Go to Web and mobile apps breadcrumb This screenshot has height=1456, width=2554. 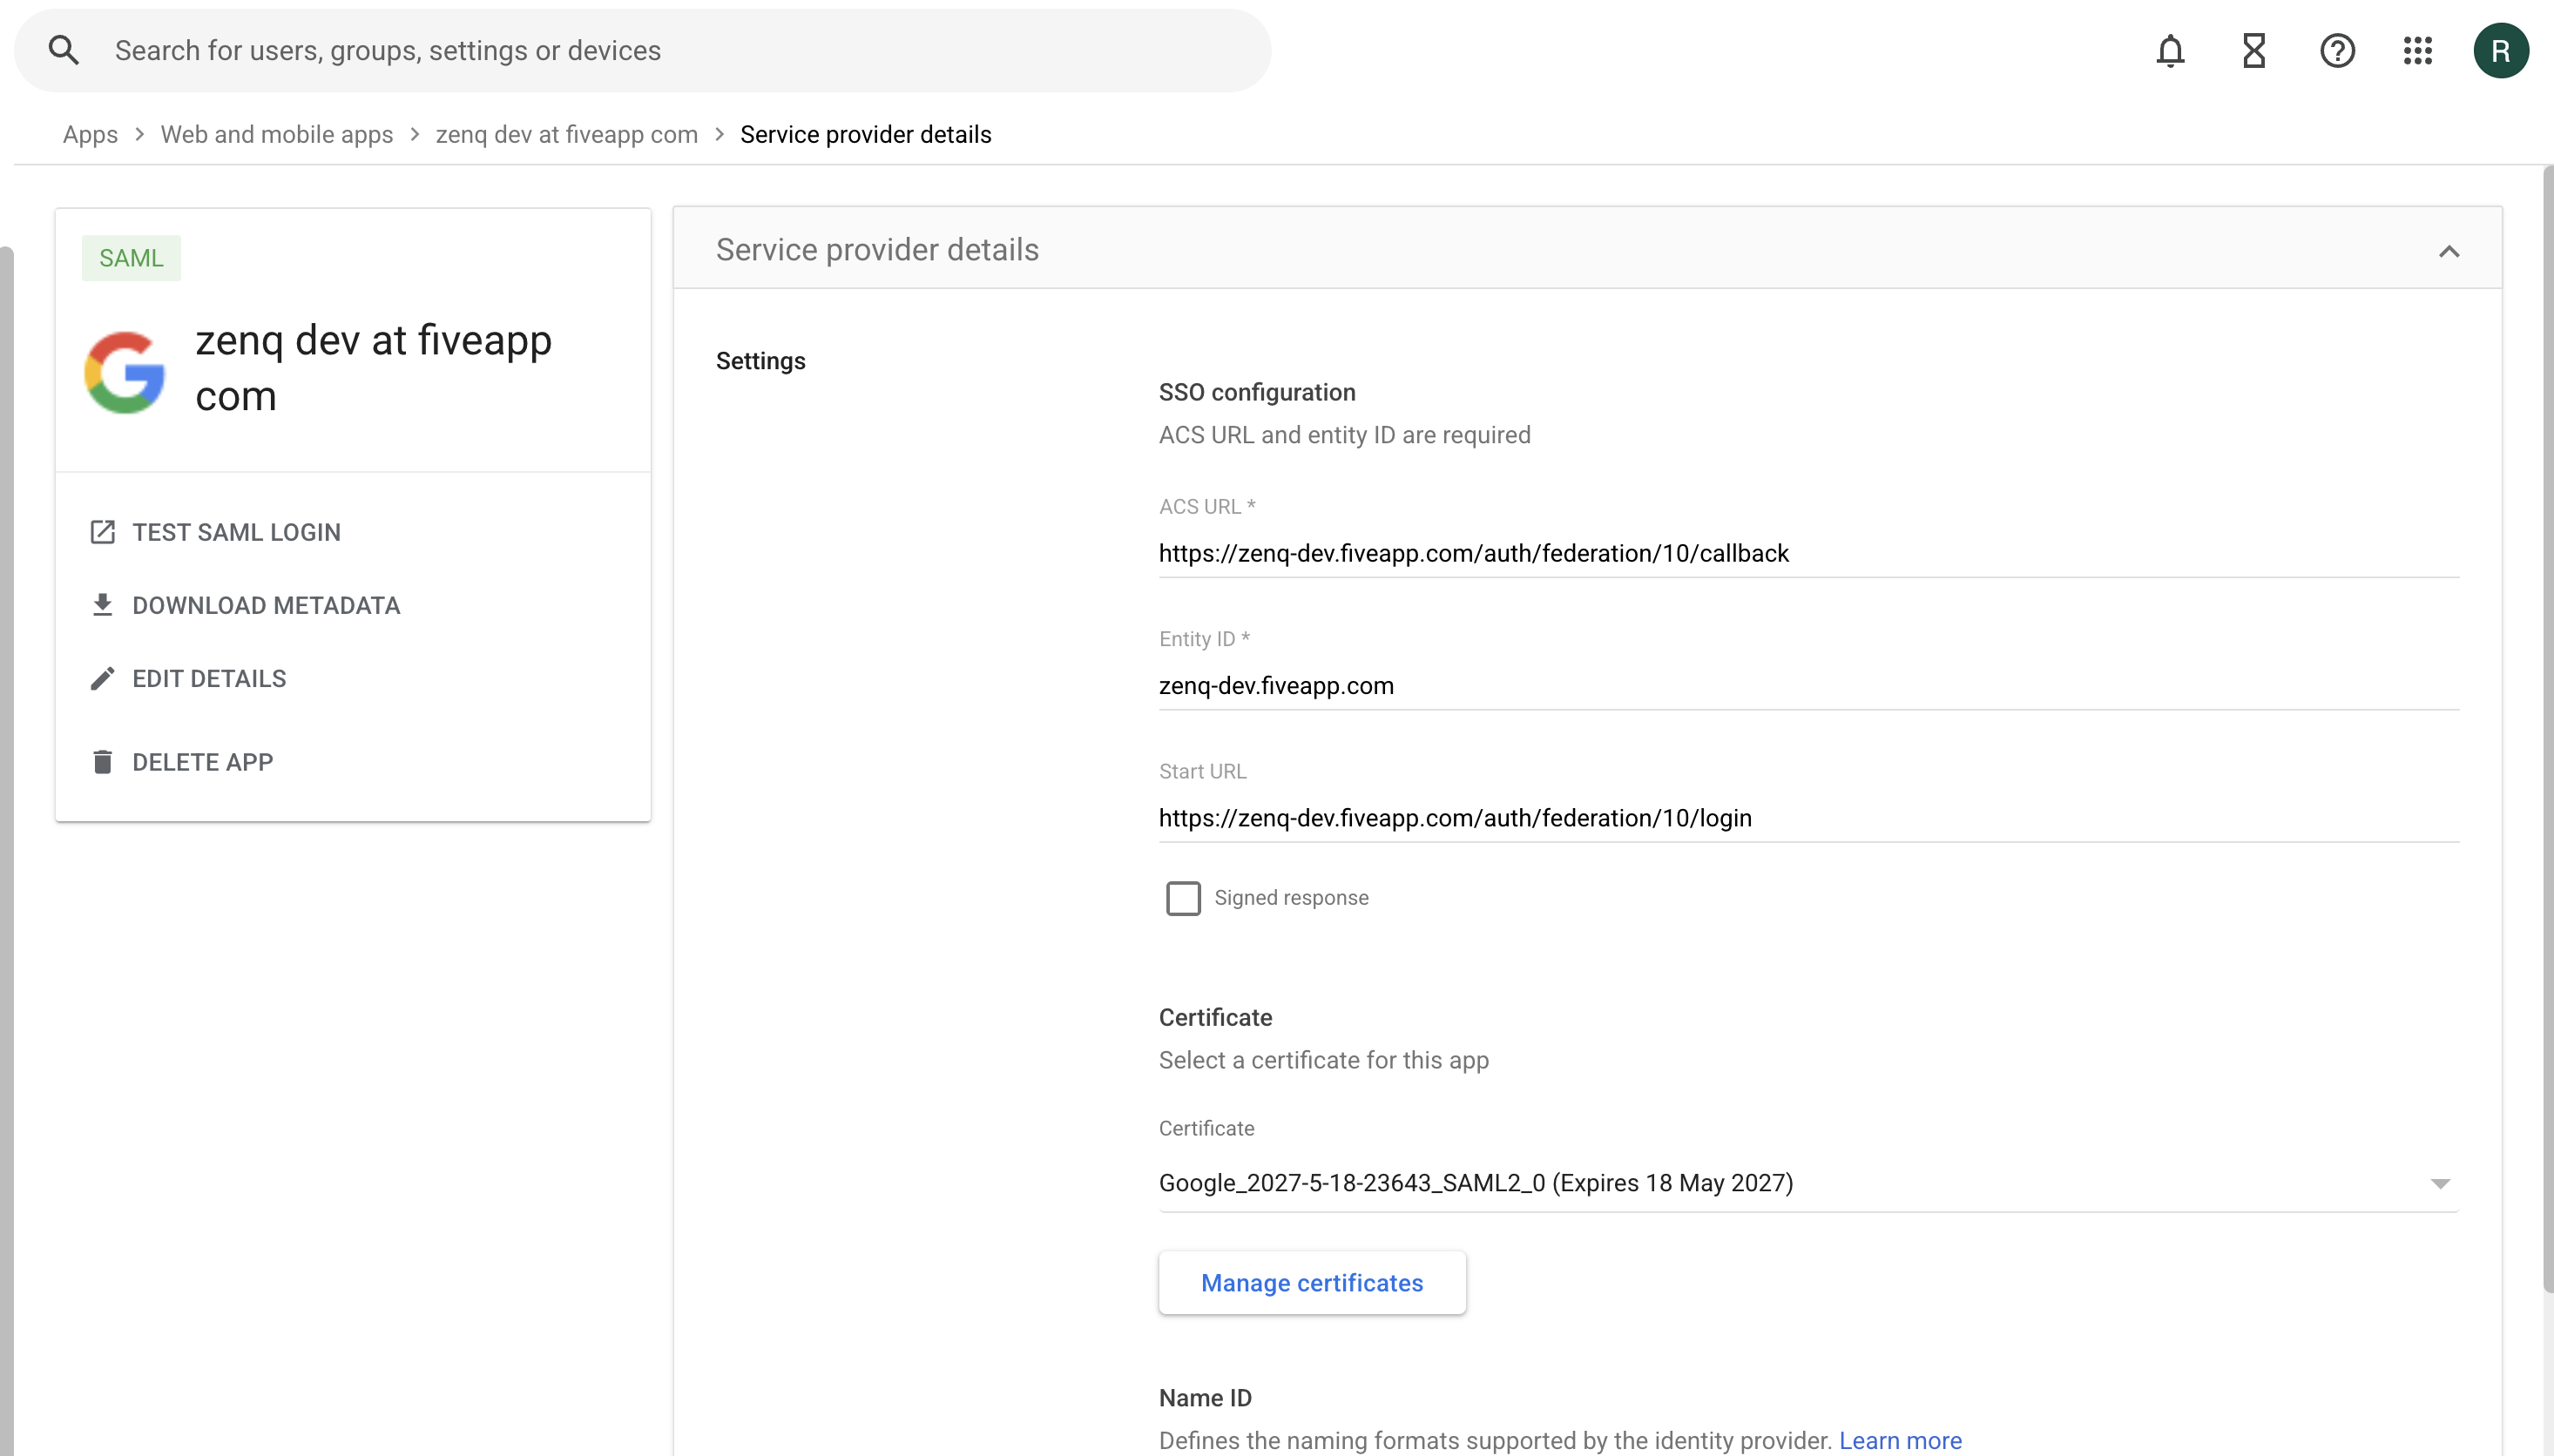277,134
